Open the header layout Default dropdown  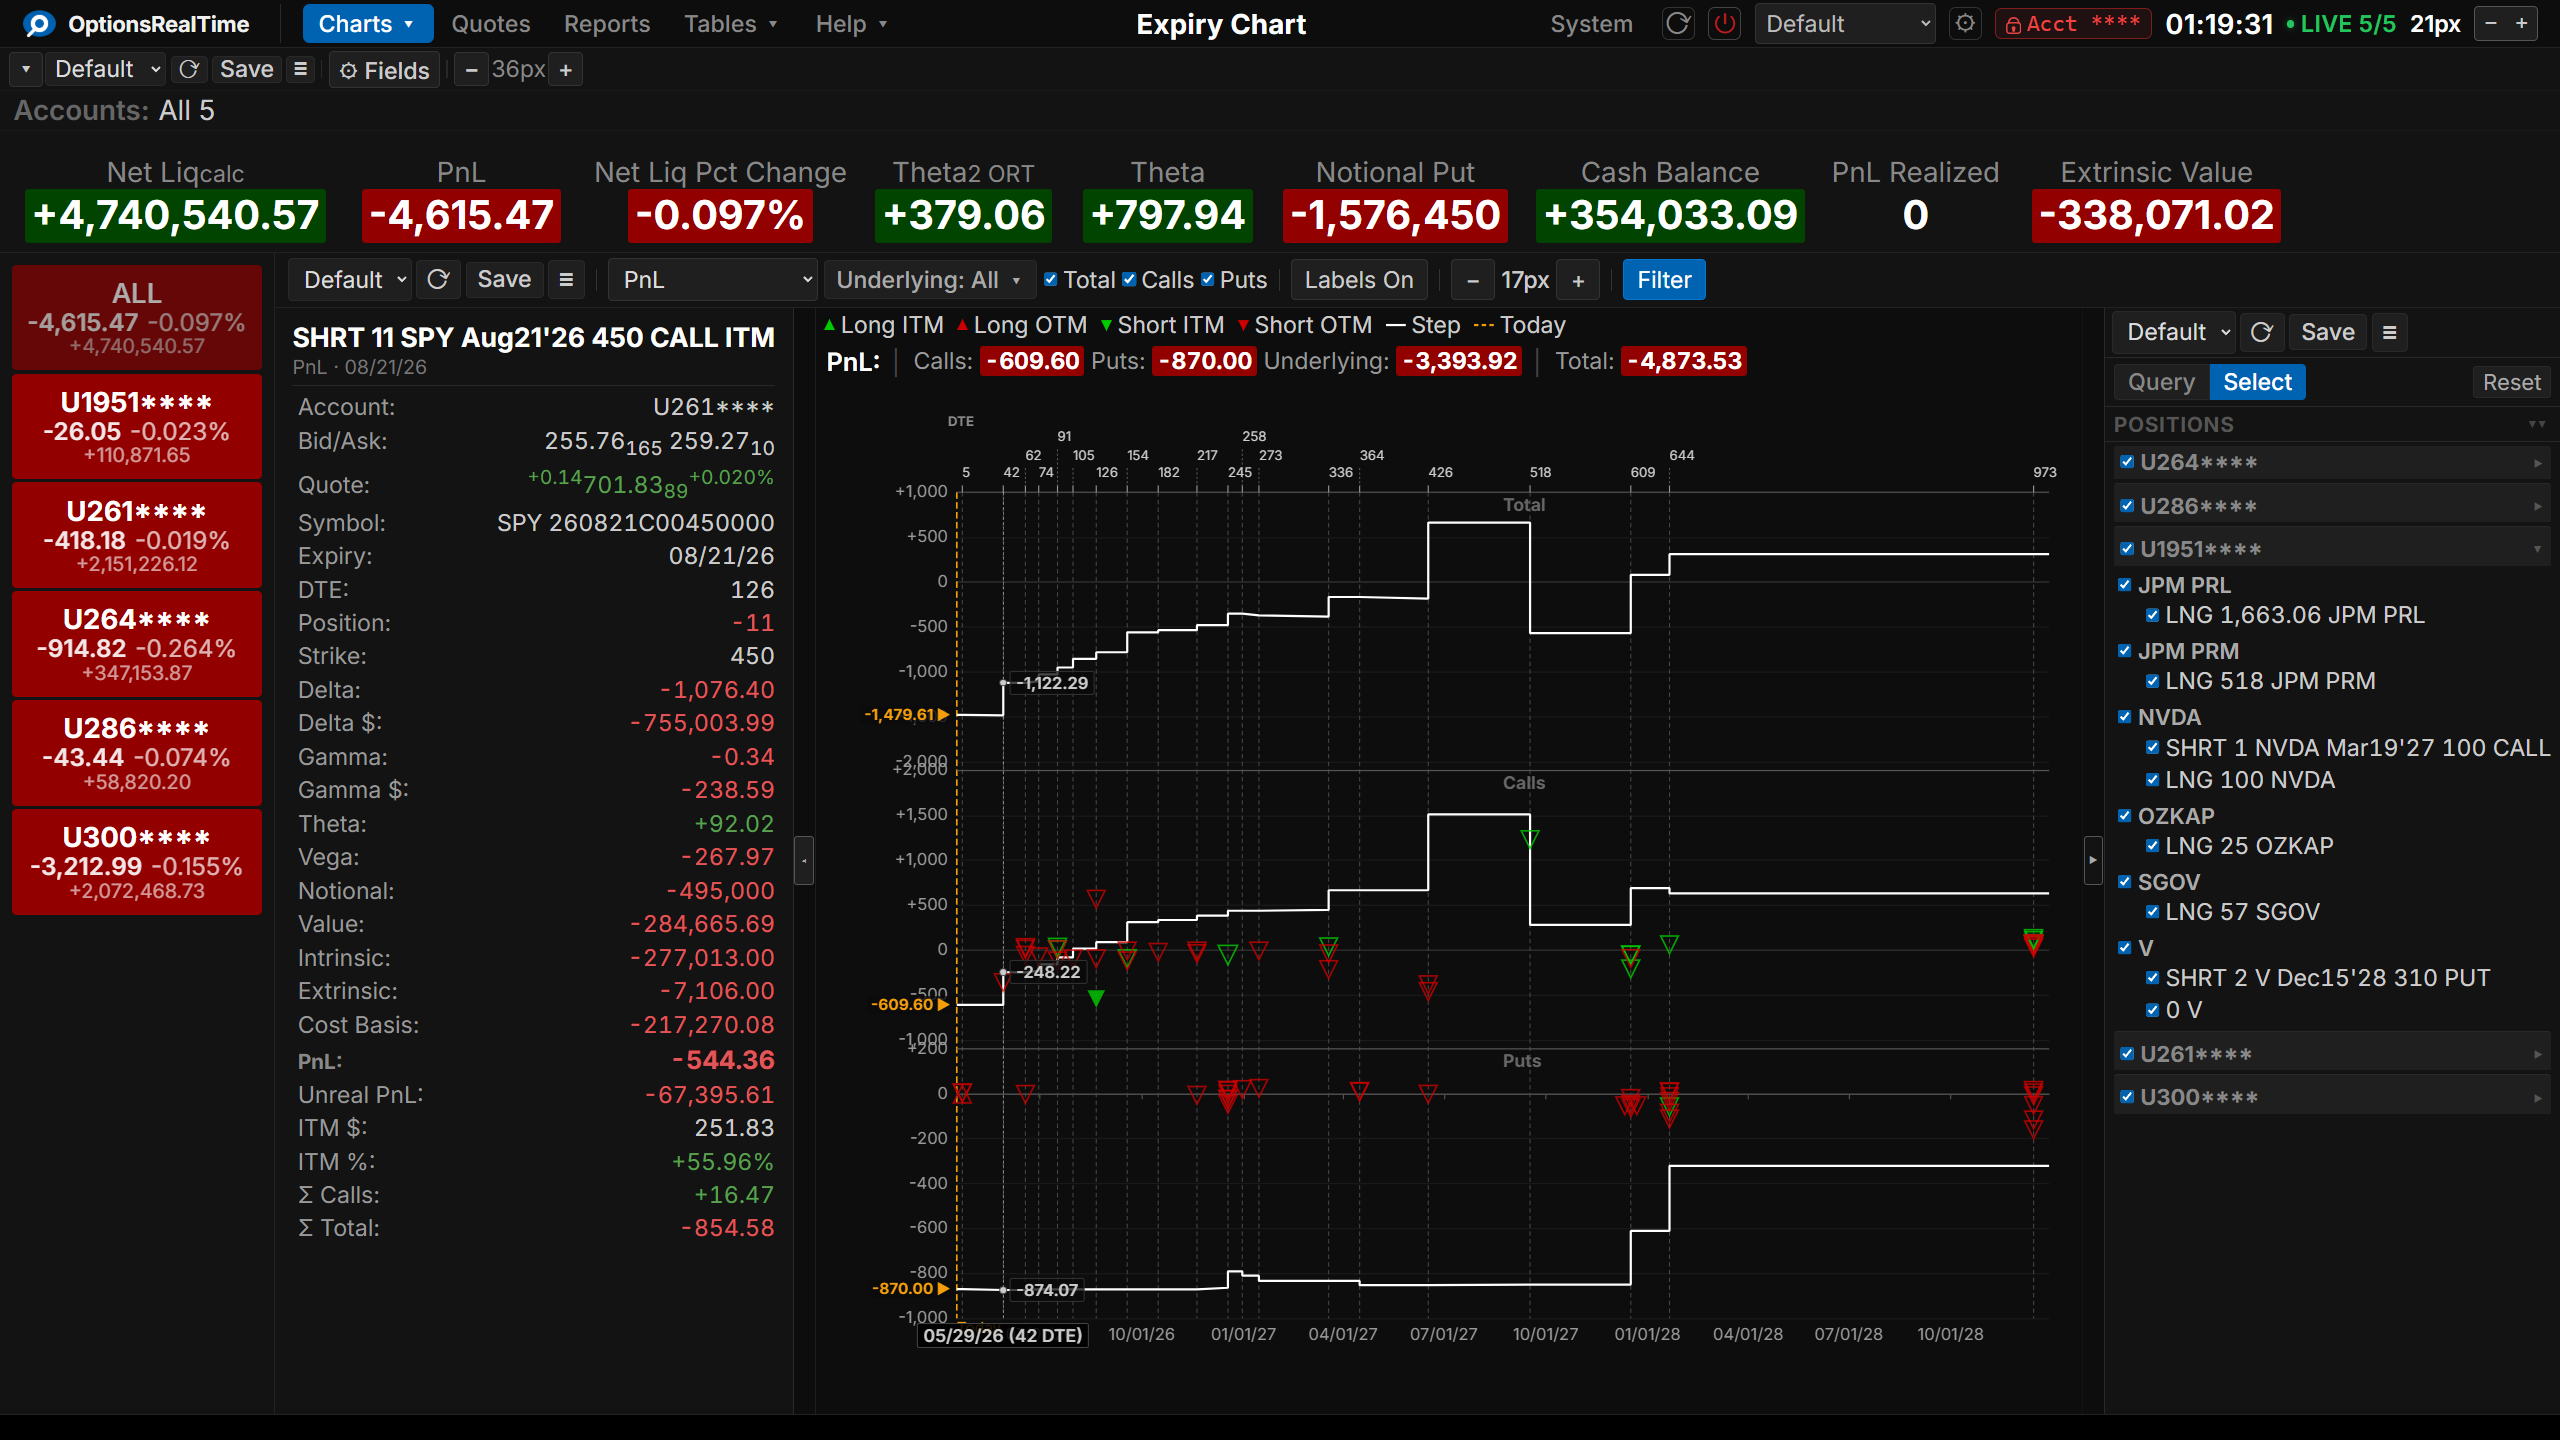[x=107, y=70]
